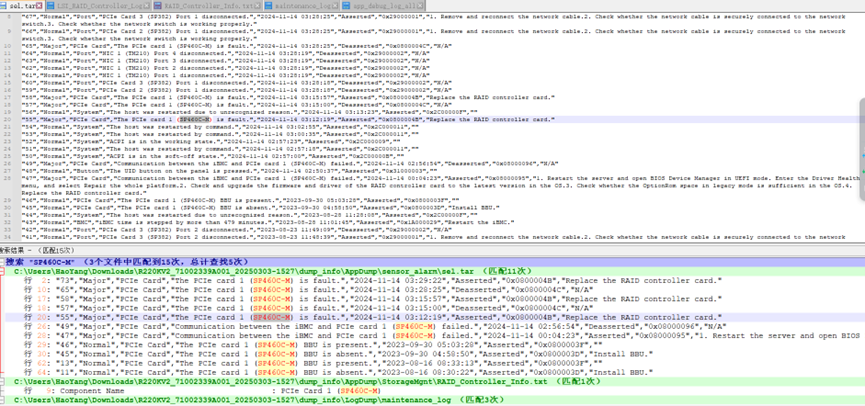This screenshot has width=865, height=406.
Task: Go to search result at line 29 ("46")
Action: (x=313, y=345)
